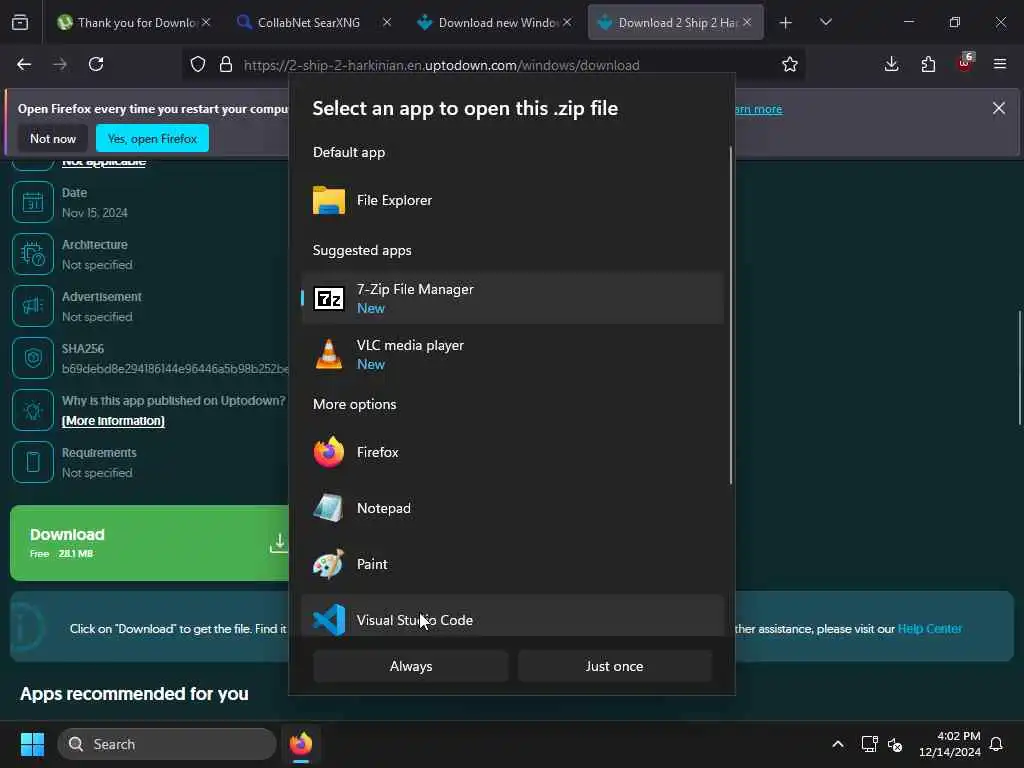The height and width of the screenshot is (768, 1024).
Task: Open the extensions puzzle icon
Action: click(928, 64)
